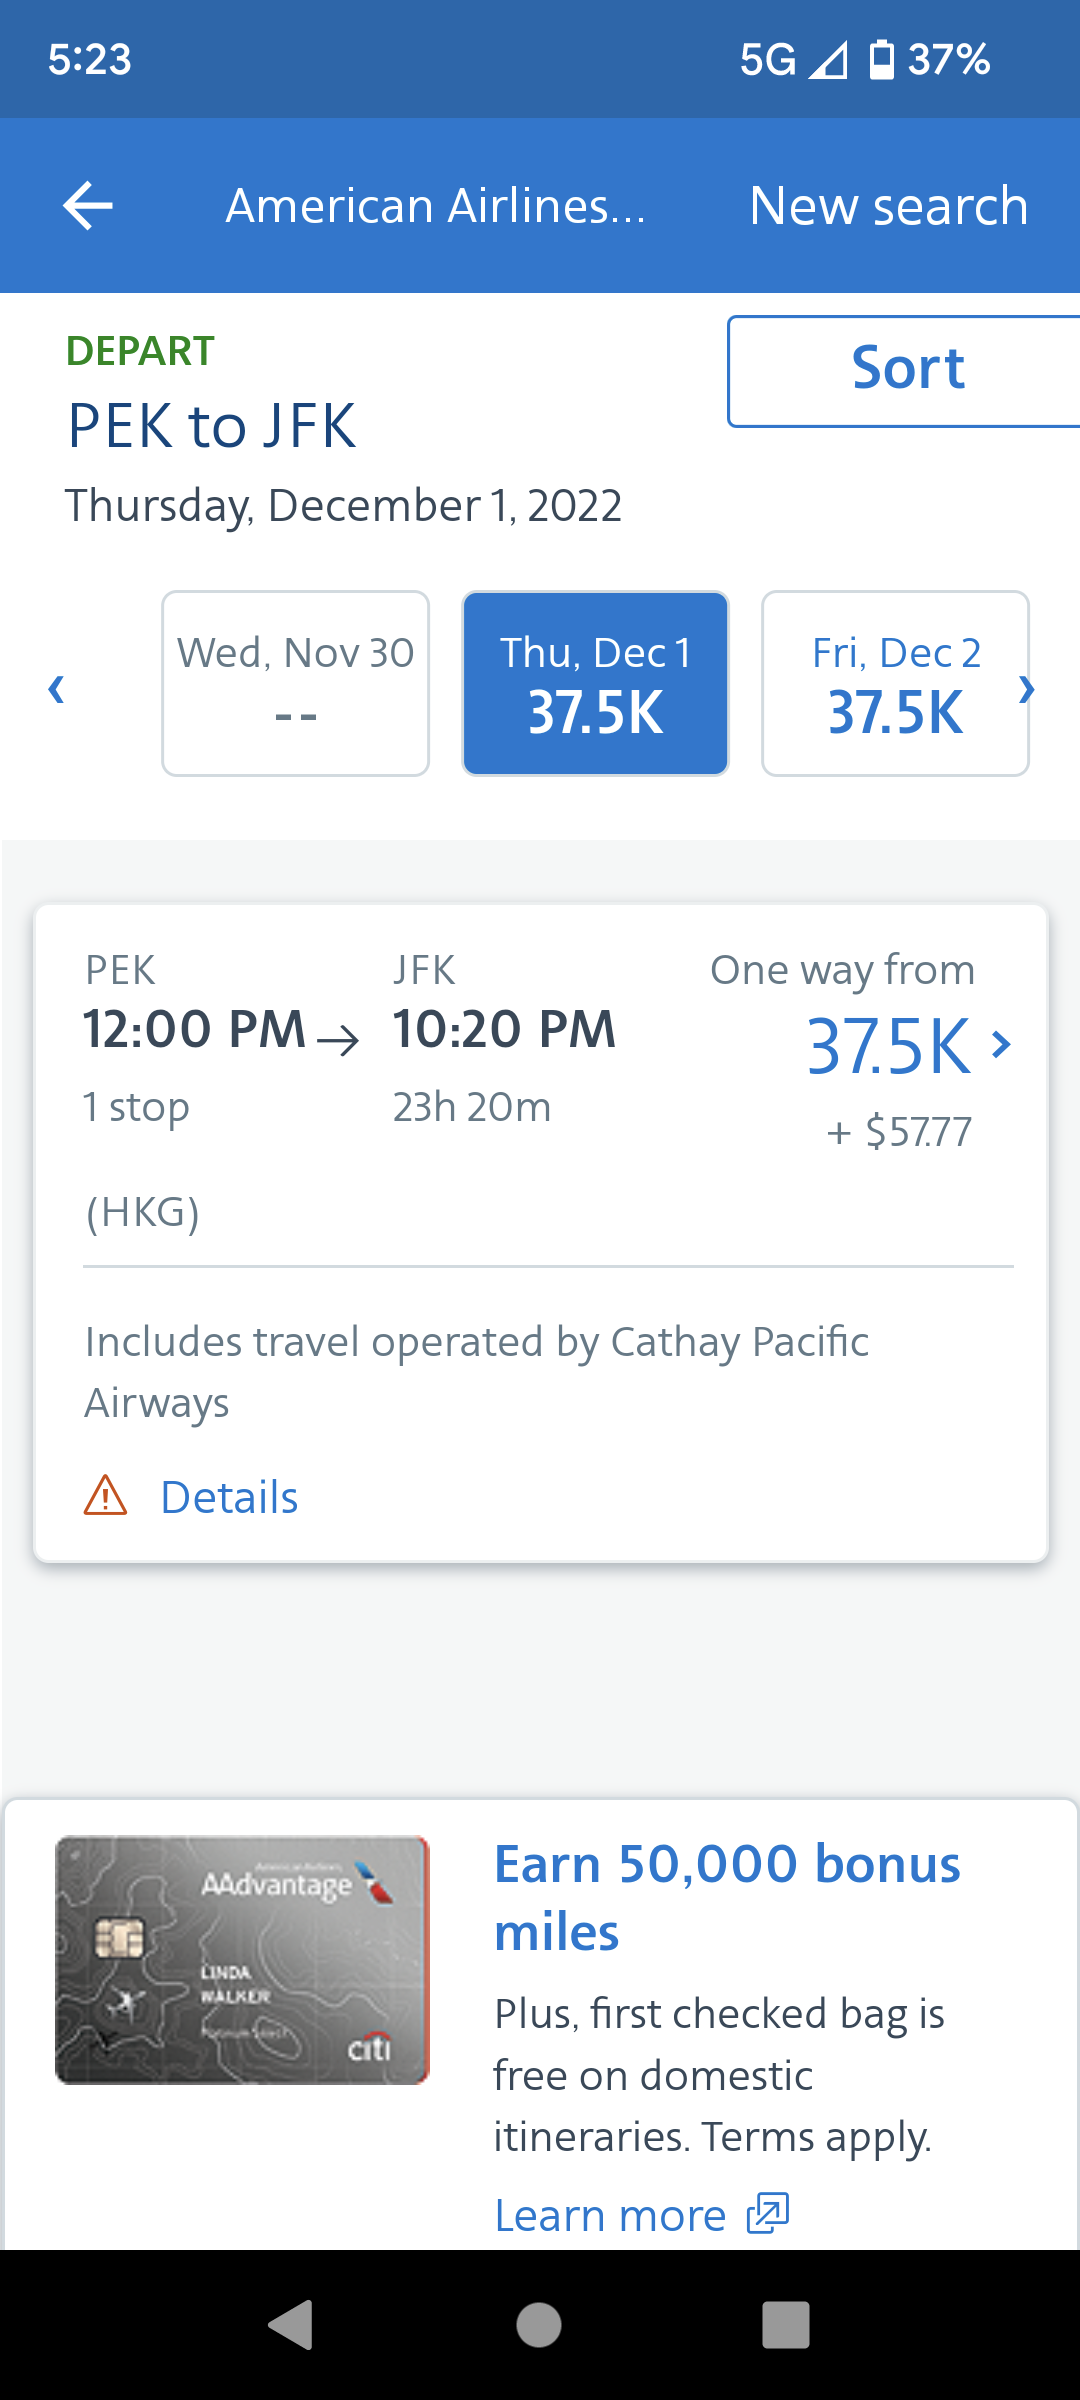
Task: Open flight Details link
Action: click(x=229, y=1497)
